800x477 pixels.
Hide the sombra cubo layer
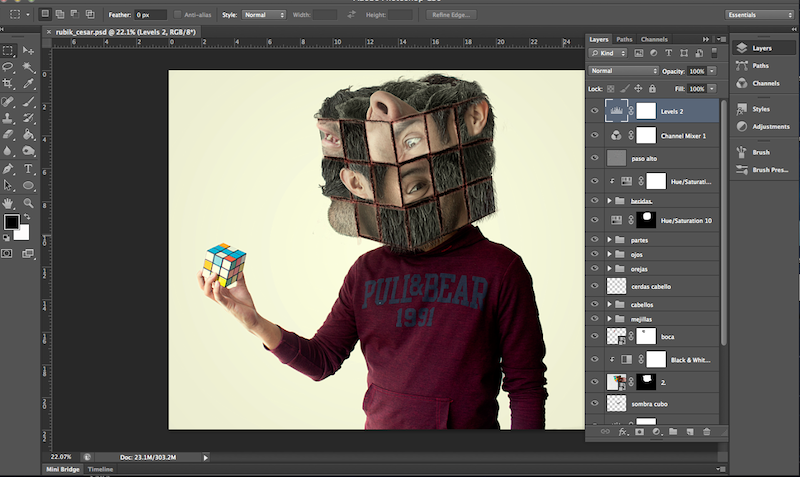(594, 403)
